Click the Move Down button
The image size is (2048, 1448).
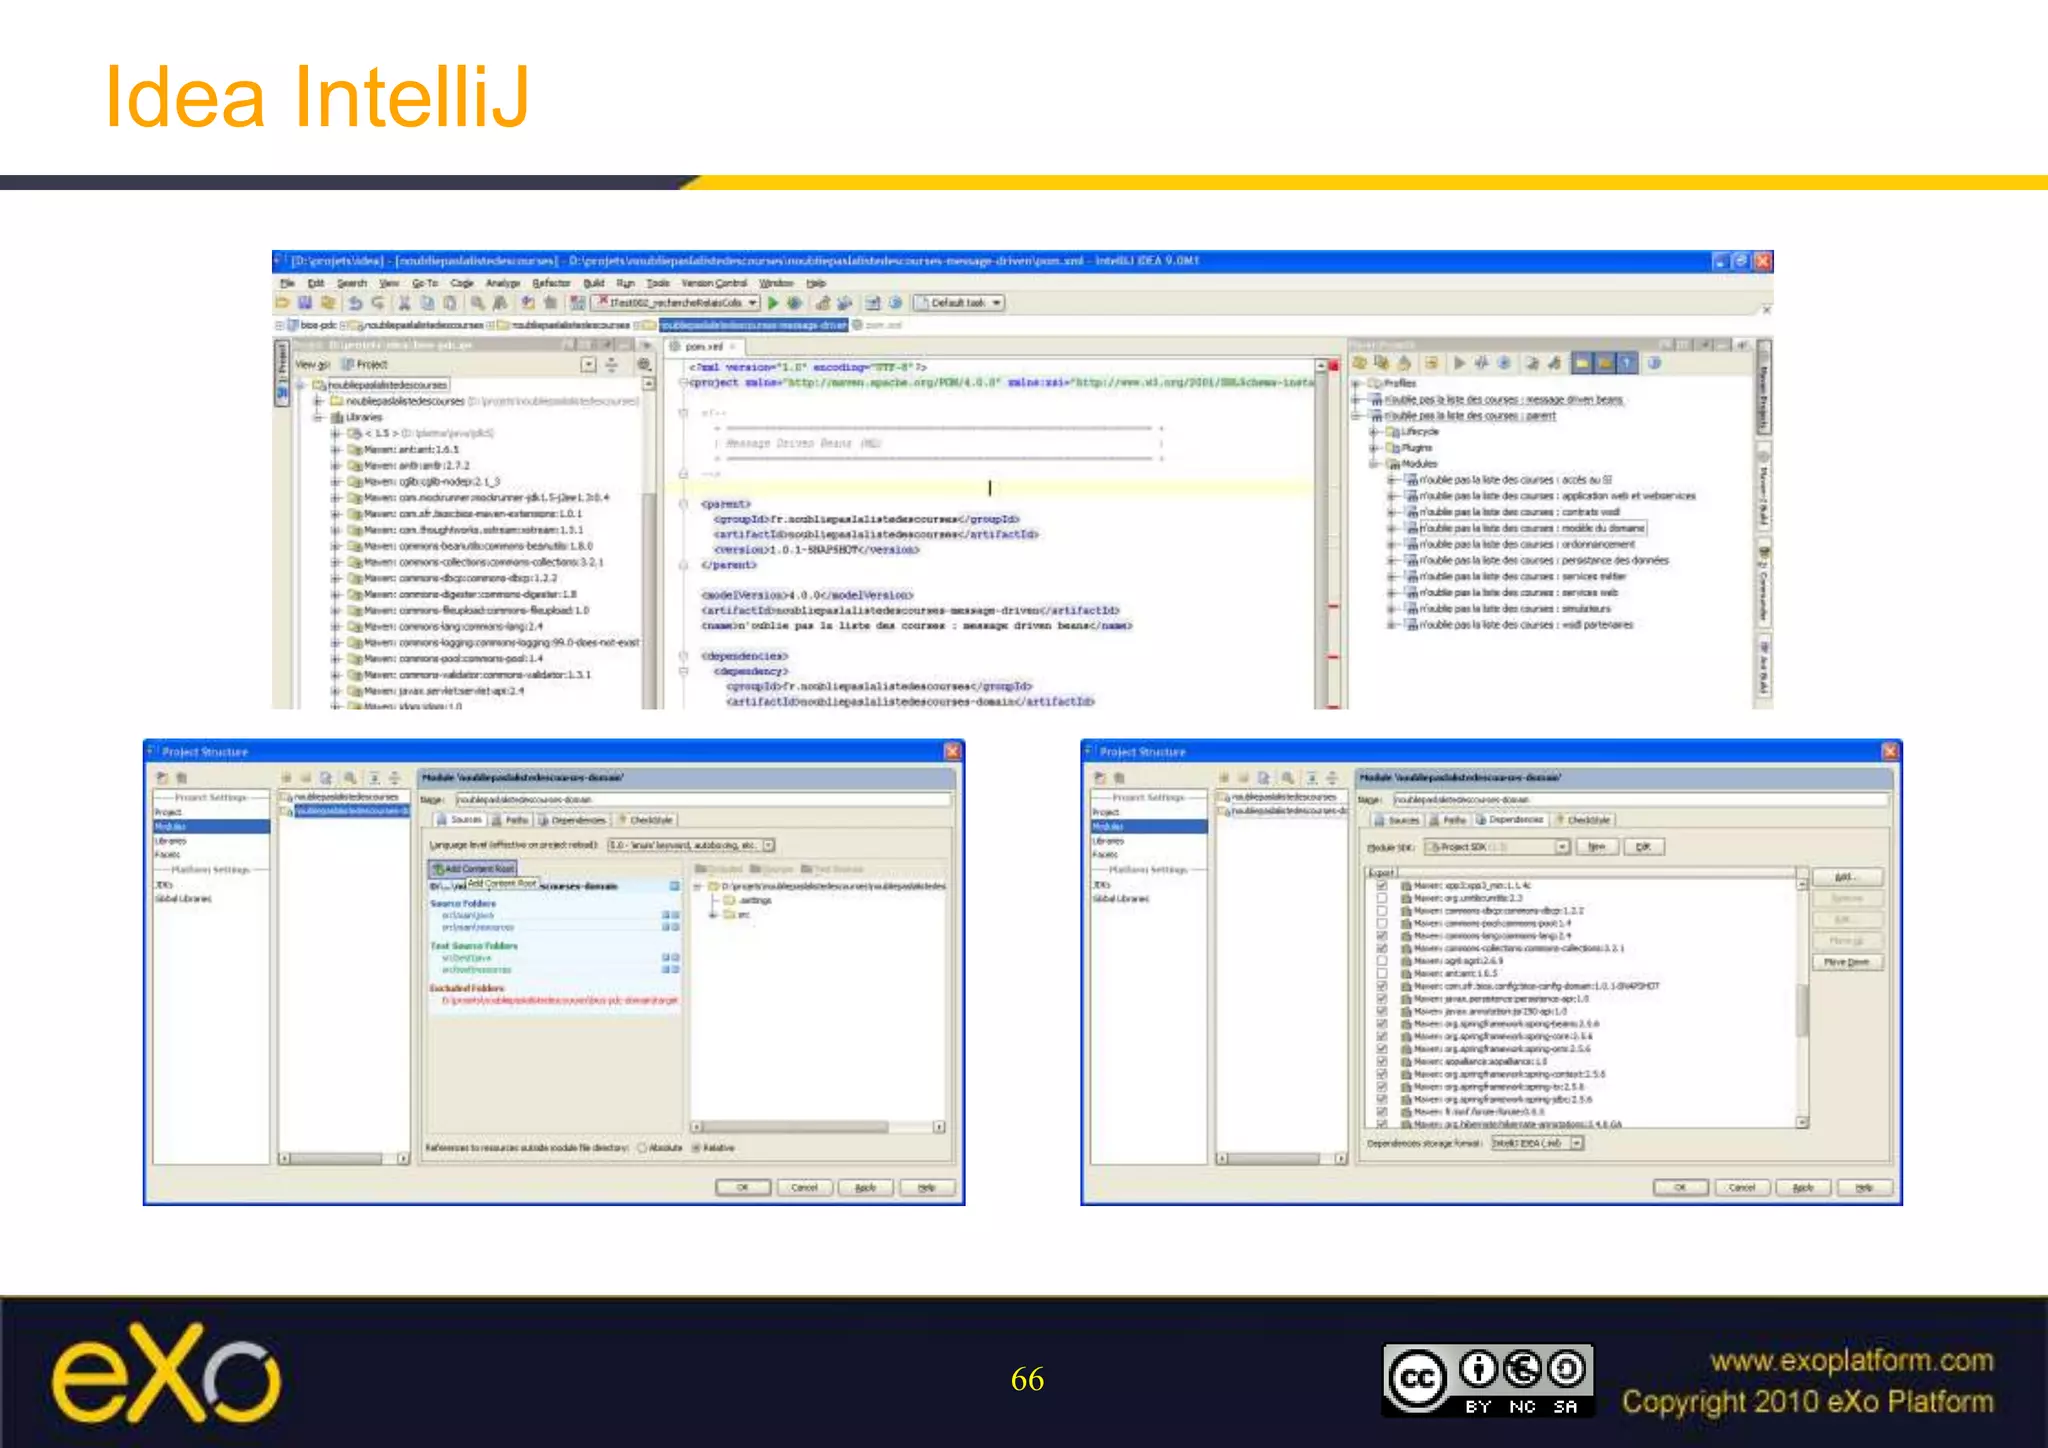(x=1846, y=962)
